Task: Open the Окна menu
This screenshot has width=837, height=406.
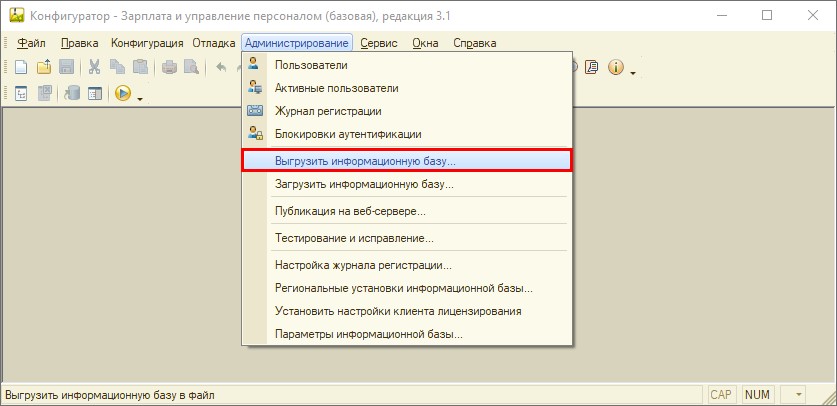Action: (x=425, y=43)
